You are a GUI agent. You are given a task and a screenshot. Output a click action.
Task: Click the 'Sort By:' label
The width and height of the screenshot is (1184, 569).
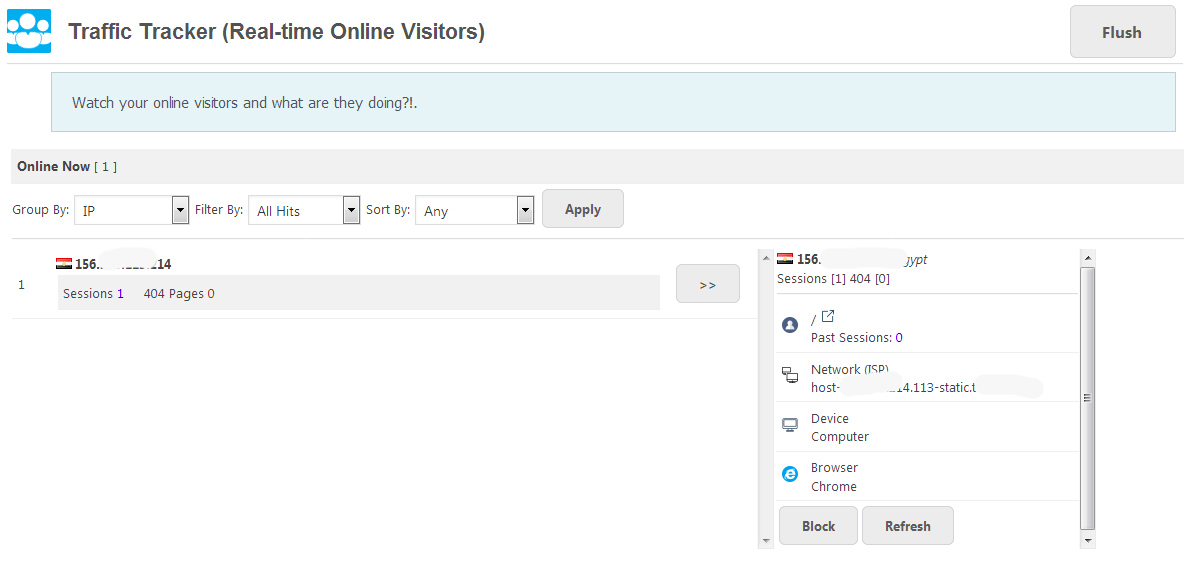point(388,210)
